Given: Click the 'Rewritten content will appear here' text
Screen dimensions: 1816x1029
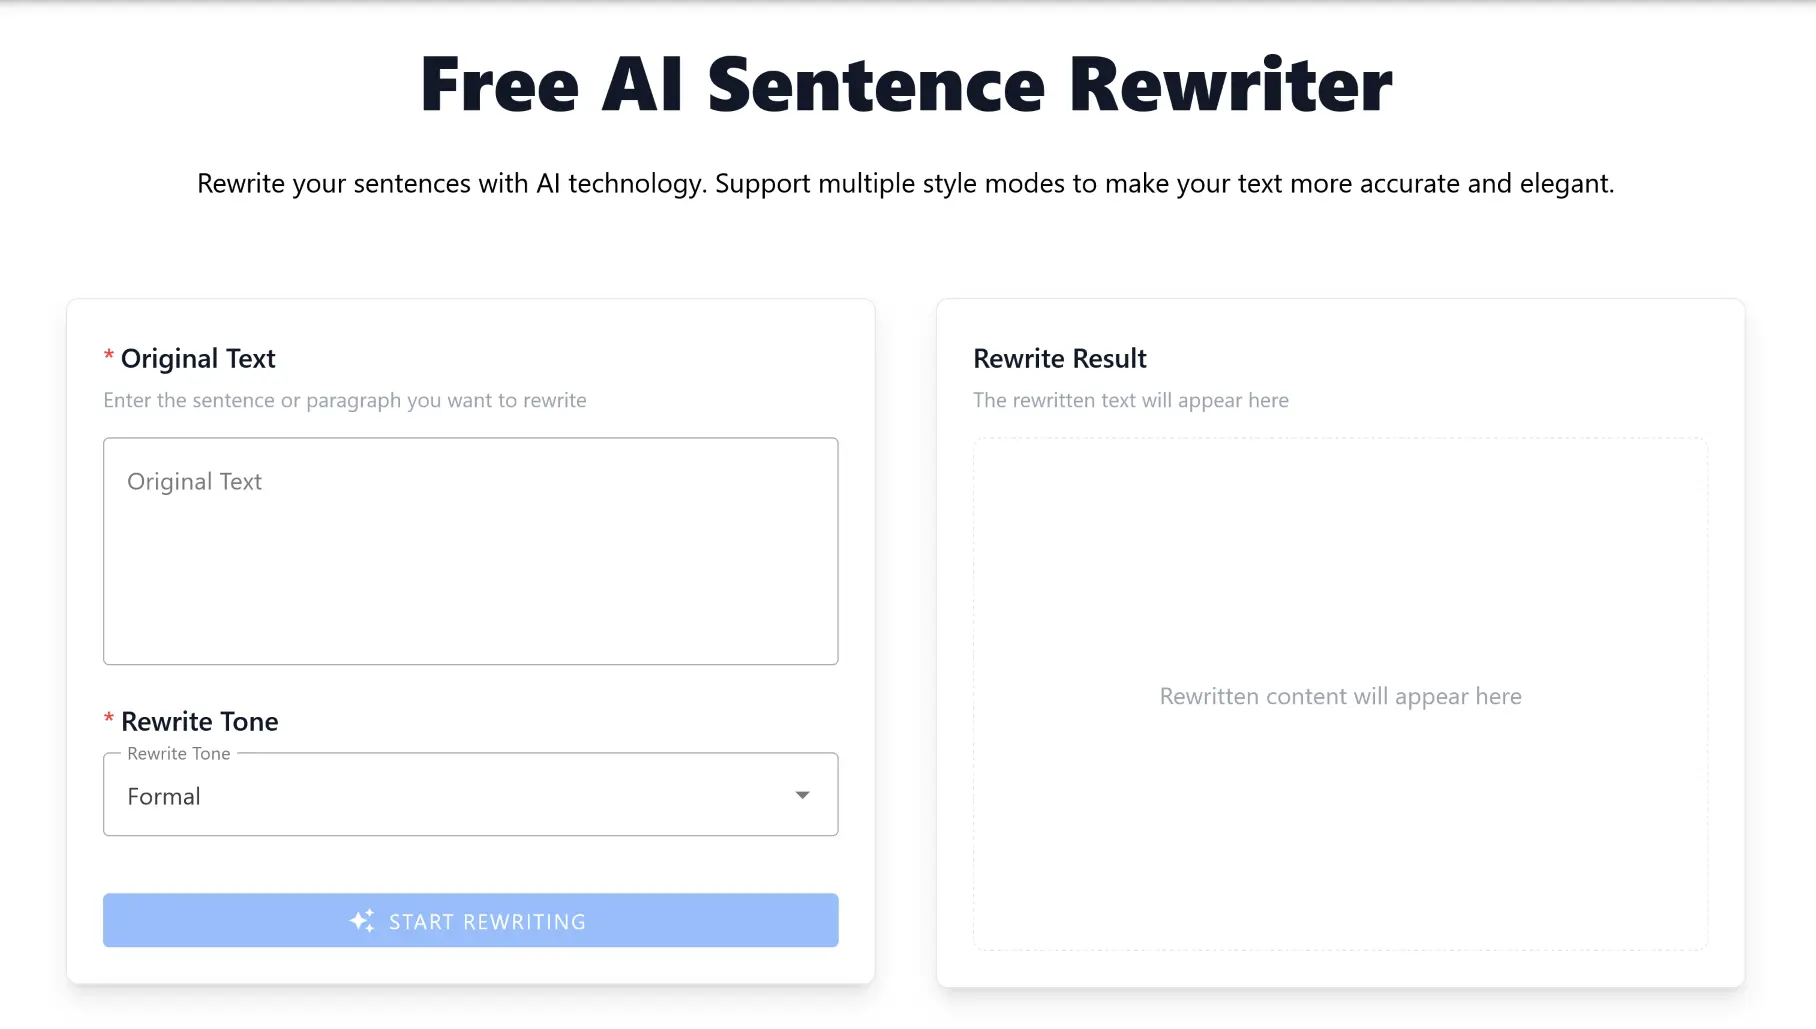Looking at the screenshot, I should [x=1341, y=696].
